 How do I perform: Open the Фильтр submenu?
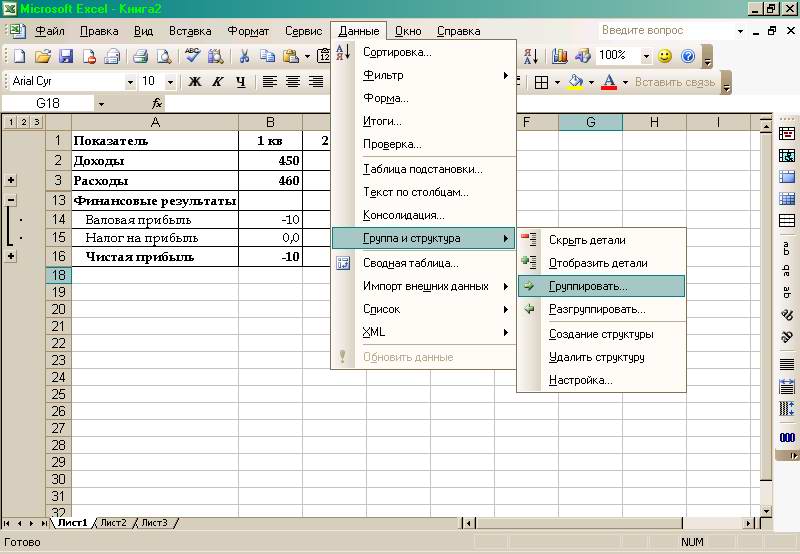423,75
